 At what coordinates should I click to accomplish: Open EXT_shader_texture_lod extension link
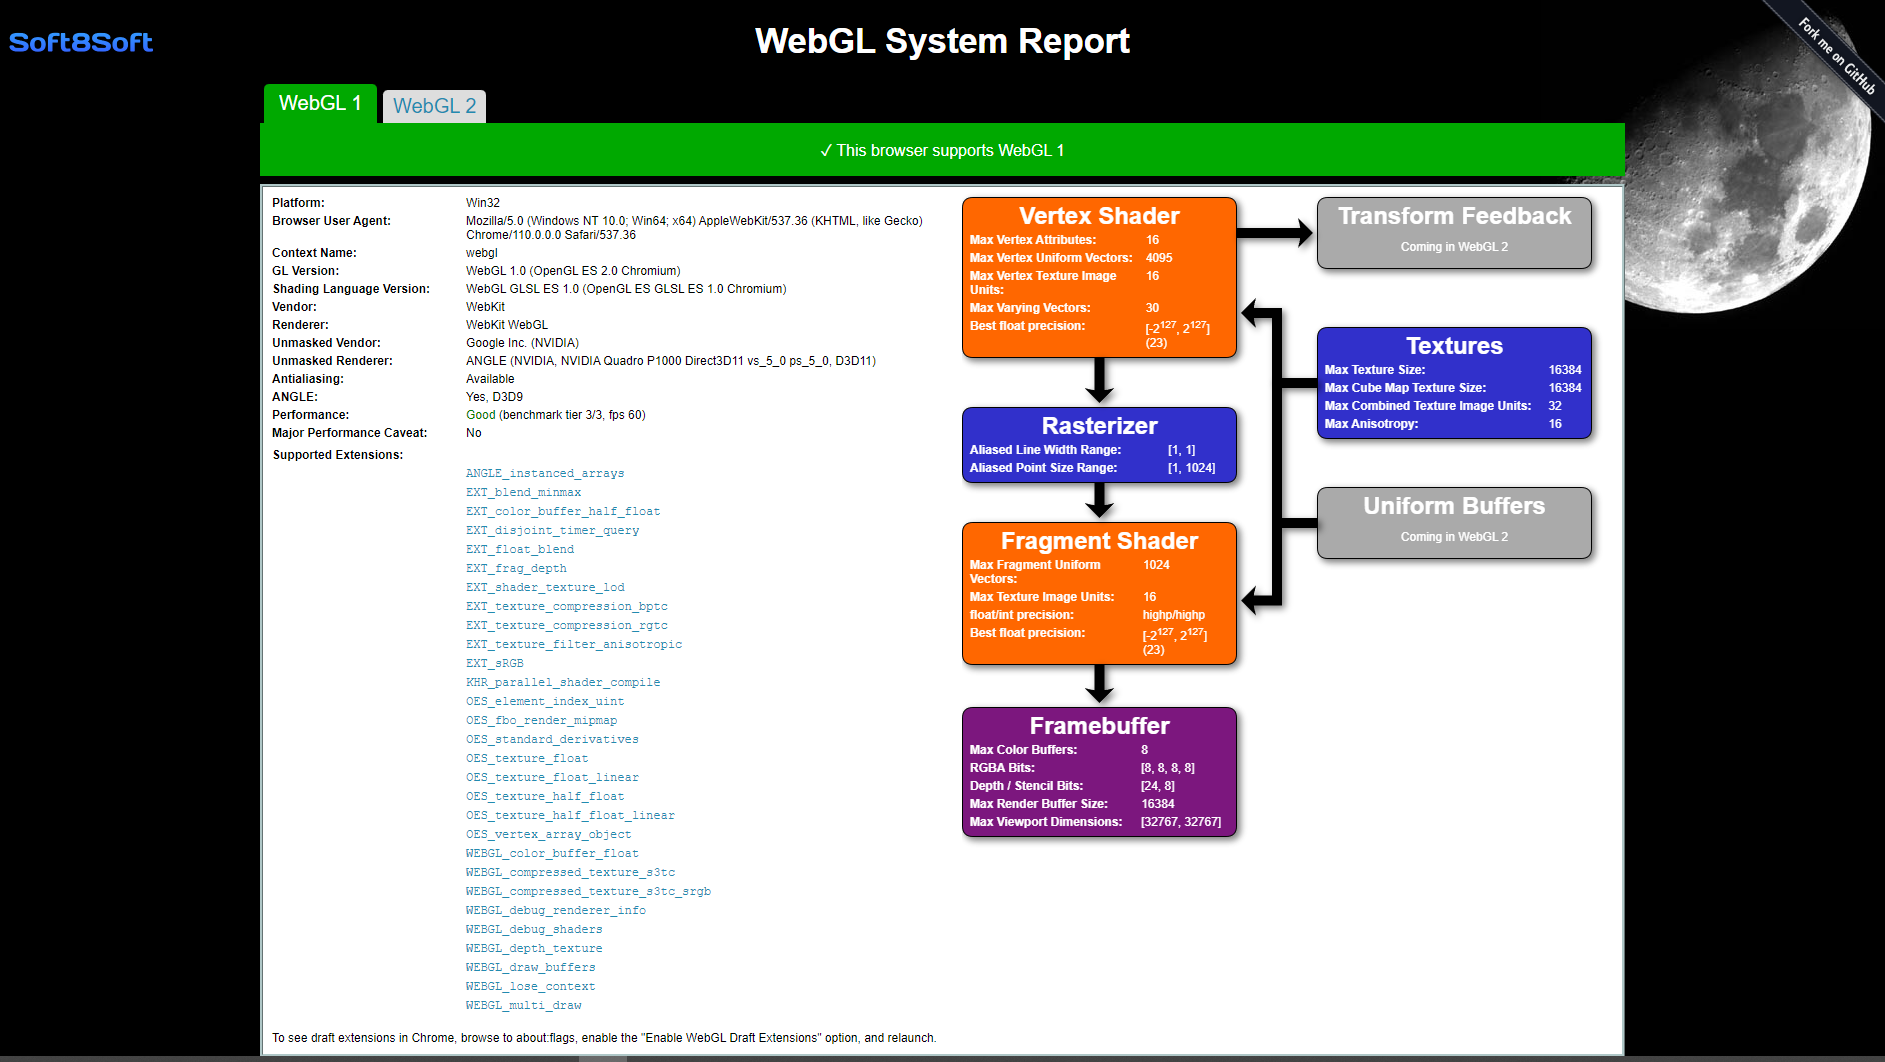coord(545,587)
